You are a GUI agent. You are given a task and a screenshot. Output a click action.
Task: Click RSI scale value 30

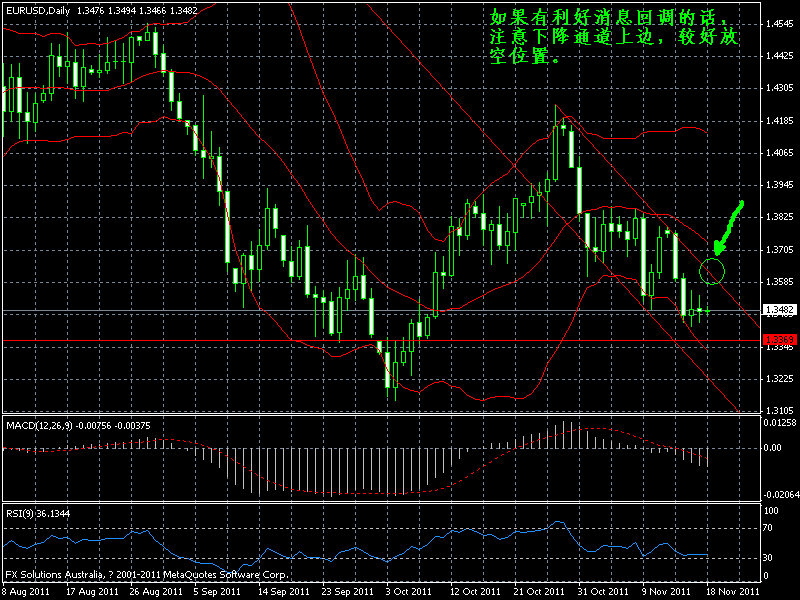(x=767, y=558)
